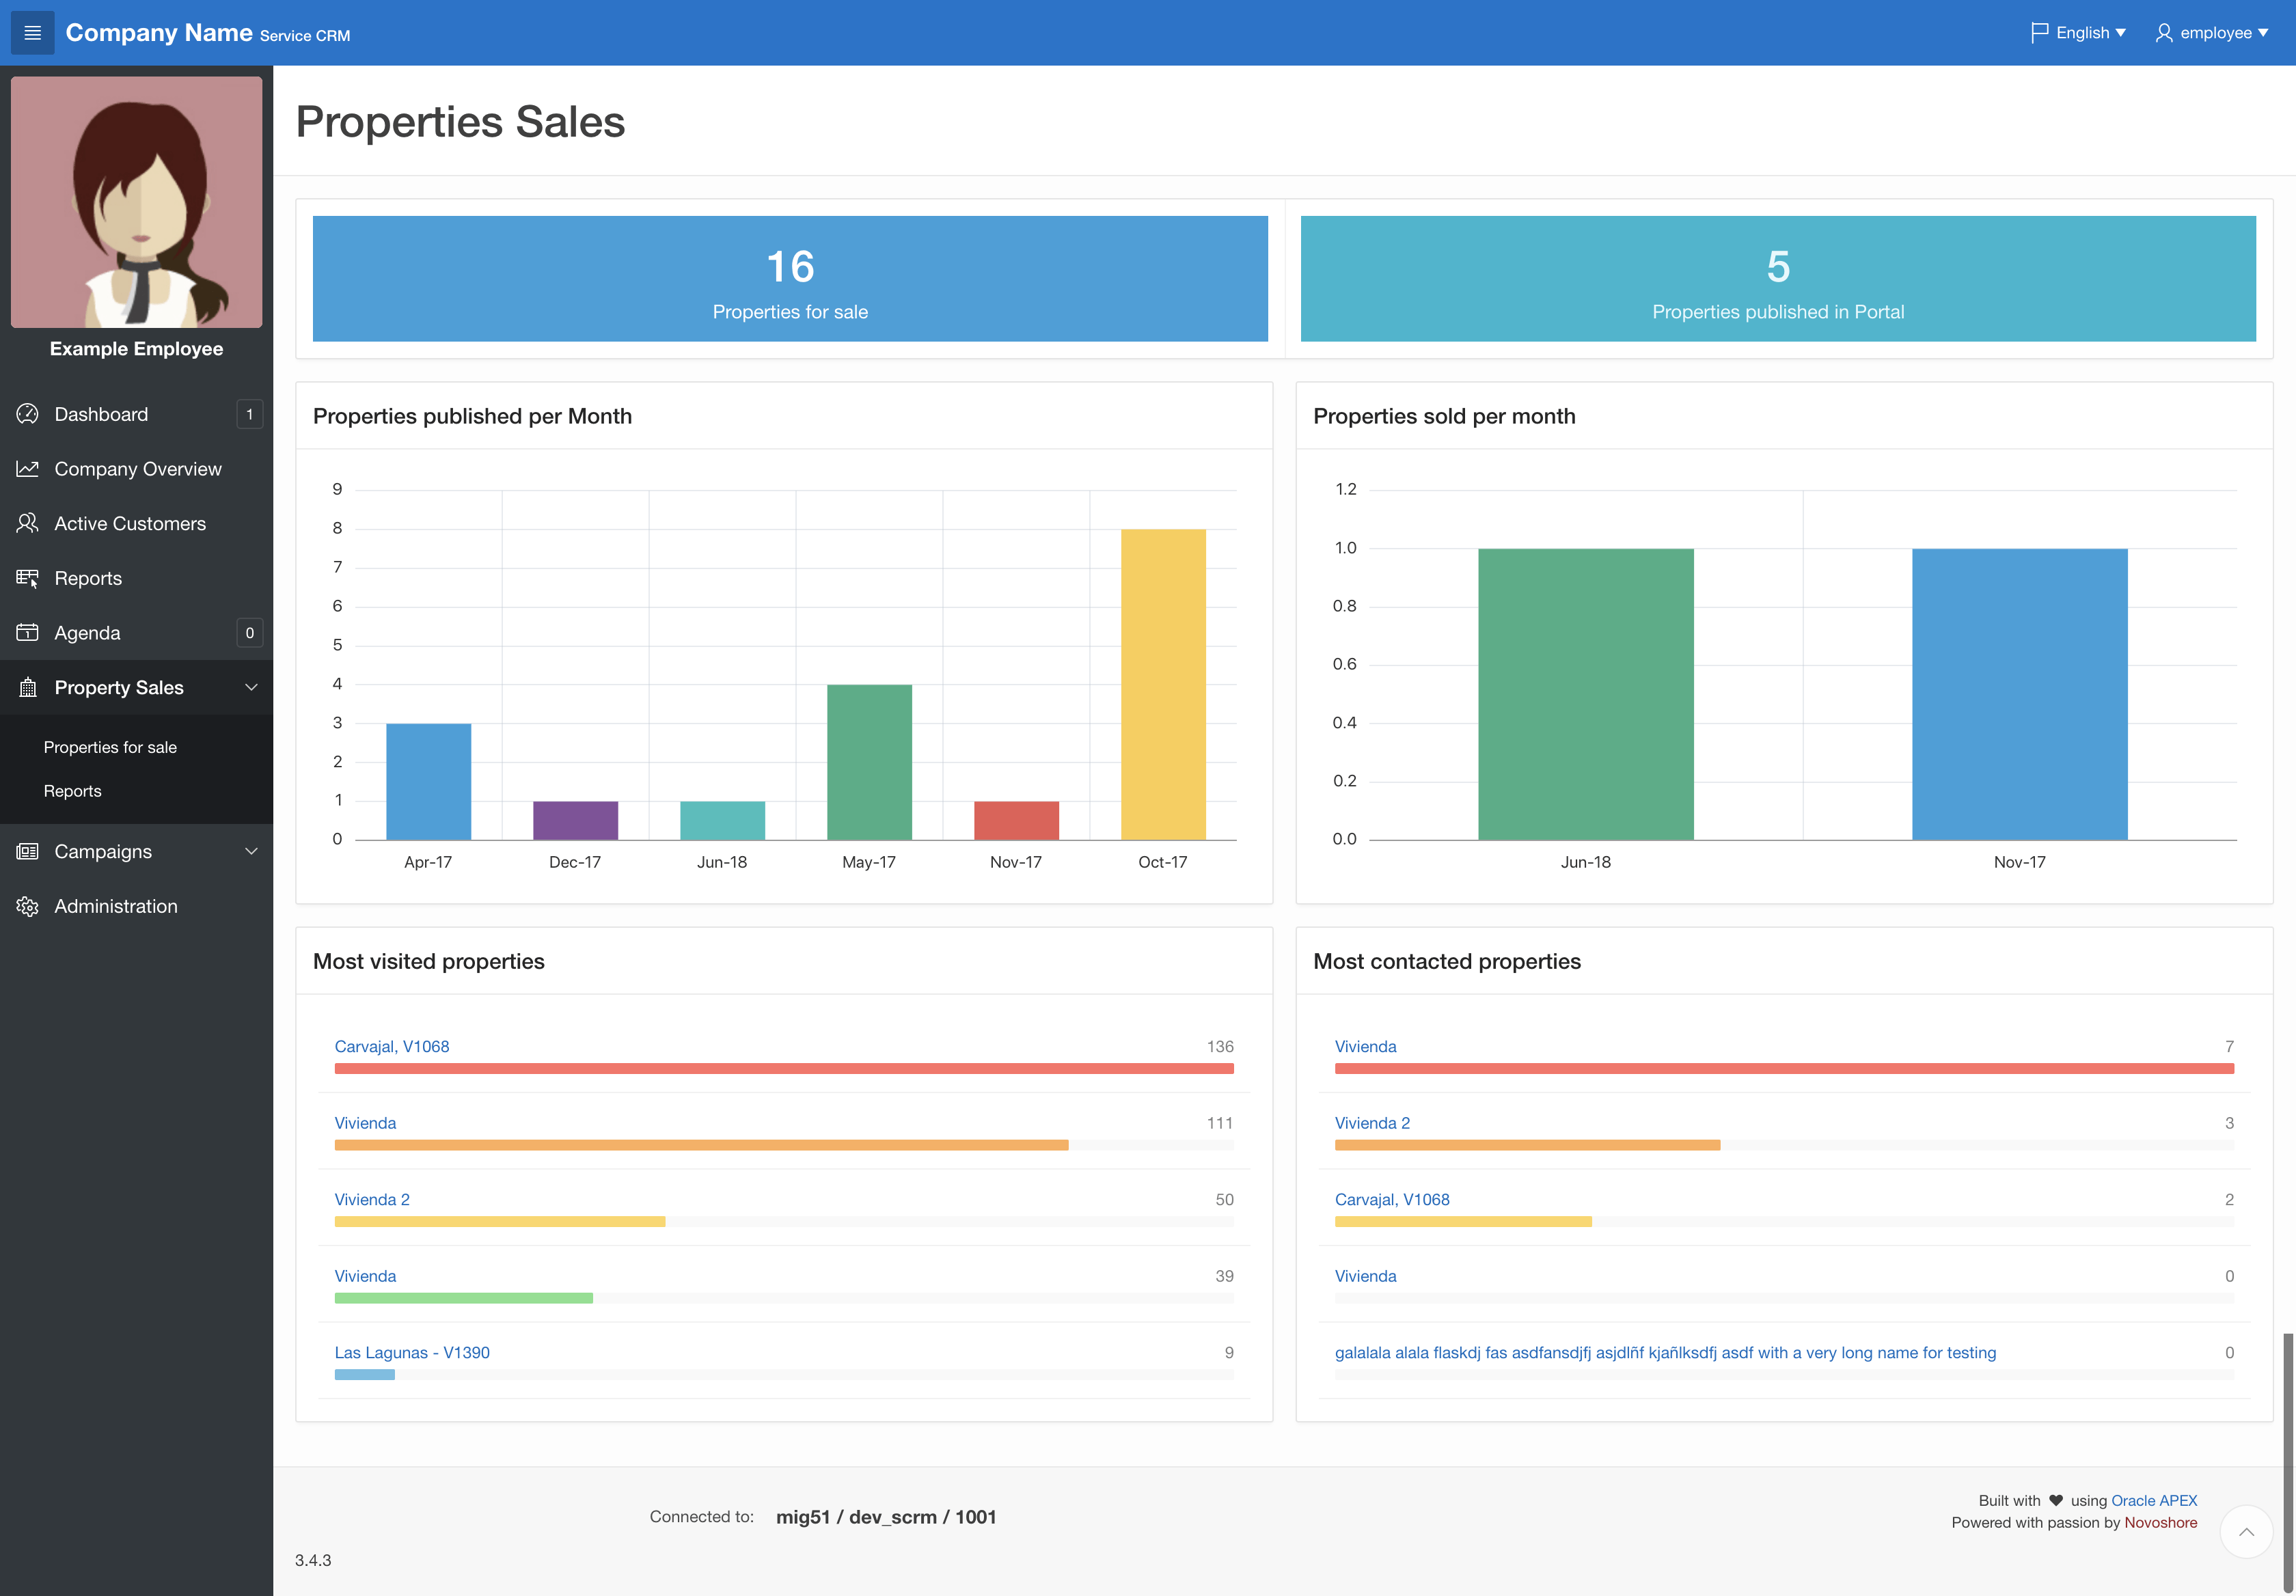Click the hamburger menu icon
Viewport: 2296px width, 1596px height.
32,33
